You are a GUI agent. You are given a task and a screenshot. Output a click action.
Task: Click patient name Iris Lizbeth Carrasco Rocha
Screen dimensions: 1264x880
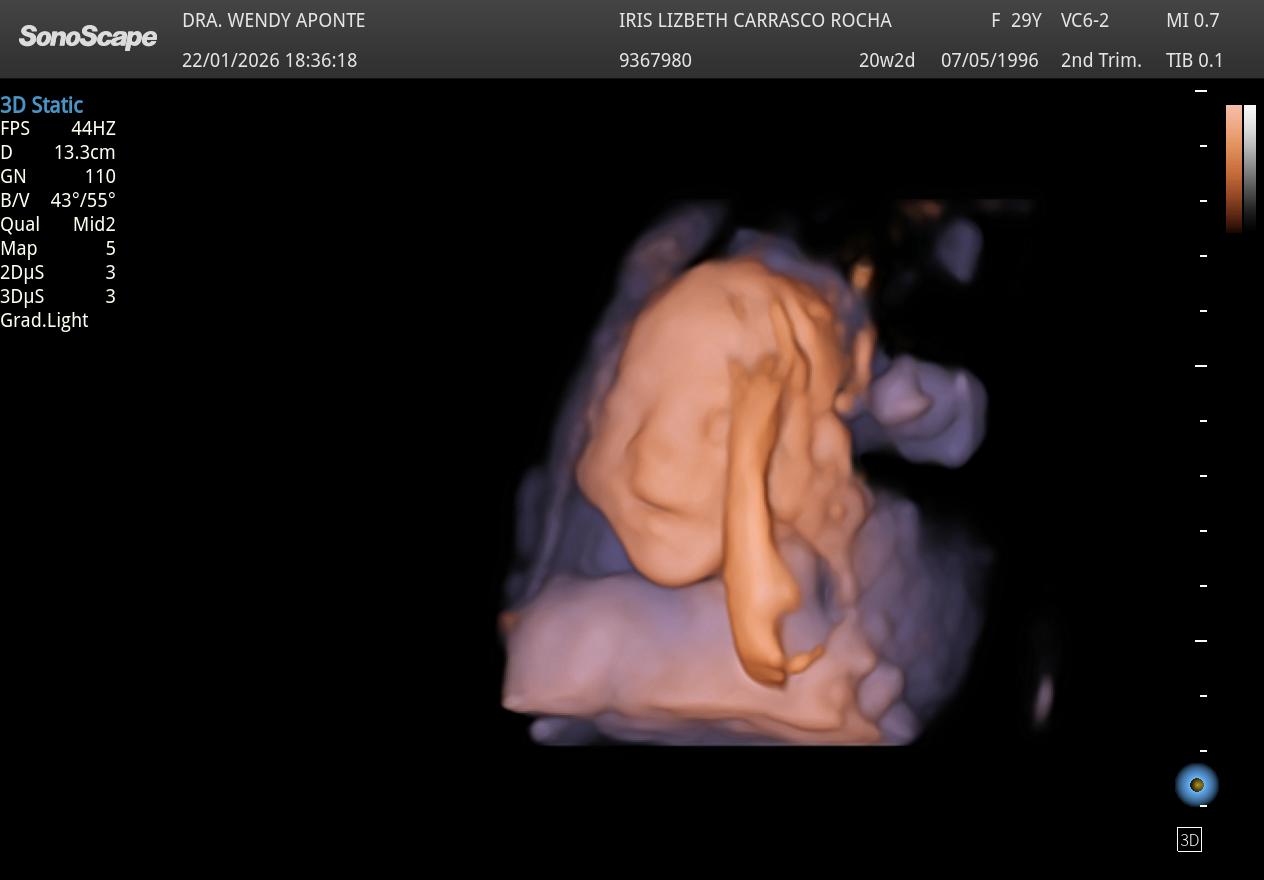click(x=755, y=20)
